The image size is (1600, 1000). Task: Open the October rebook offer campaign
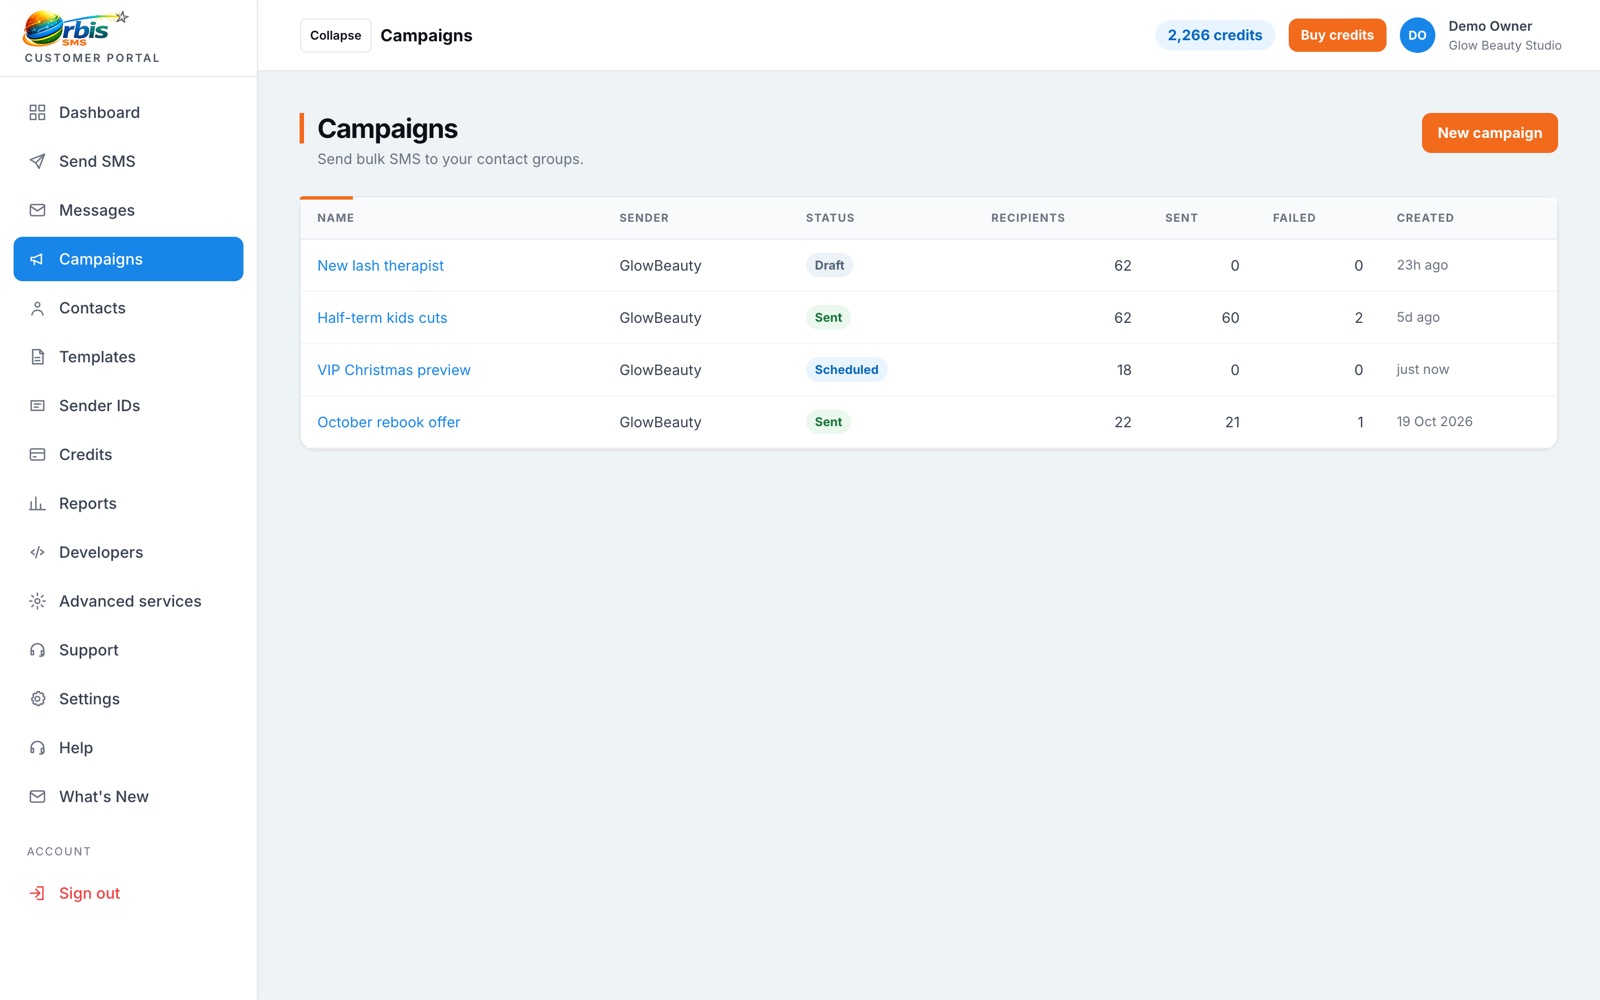[389, 422]
